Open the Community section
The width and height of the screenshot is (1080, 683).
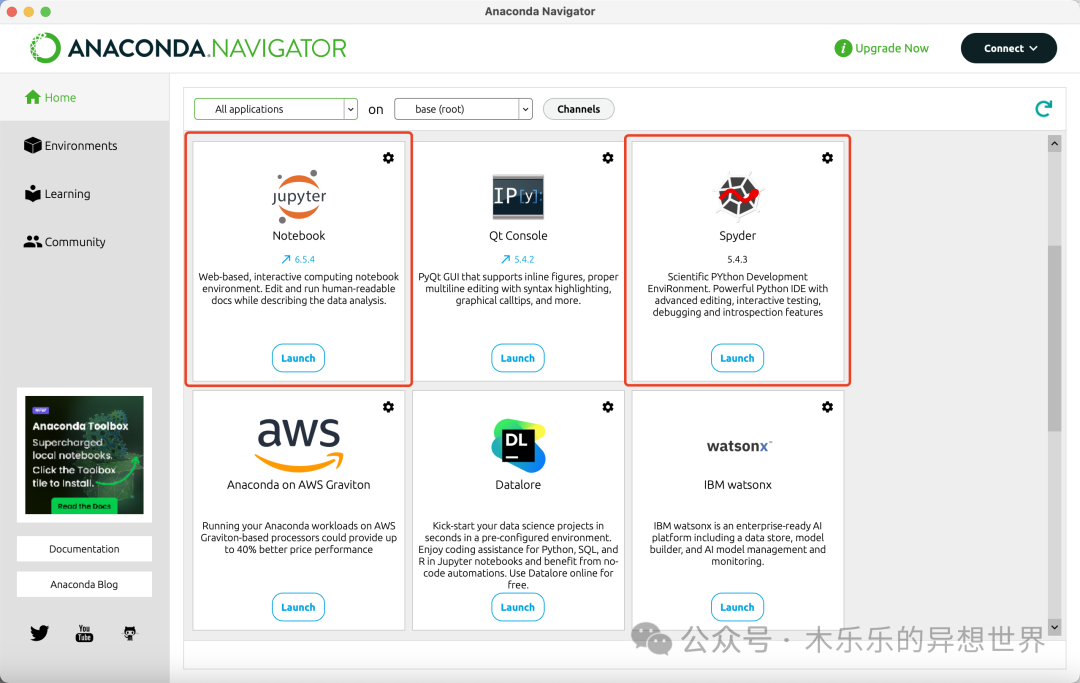coord(65,242)
